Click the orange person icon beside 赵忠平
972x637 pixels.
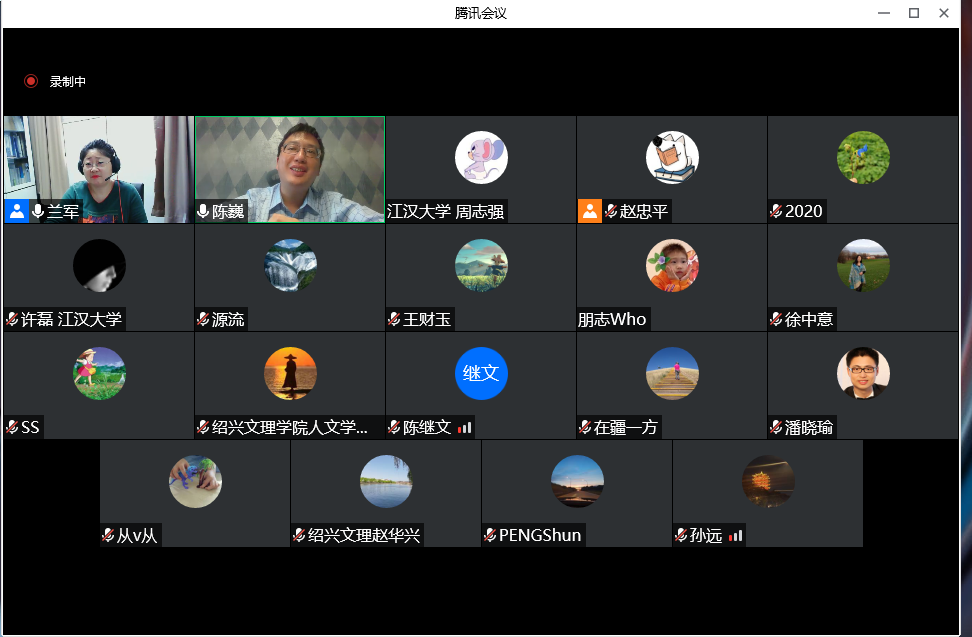(x=590, y=211)
